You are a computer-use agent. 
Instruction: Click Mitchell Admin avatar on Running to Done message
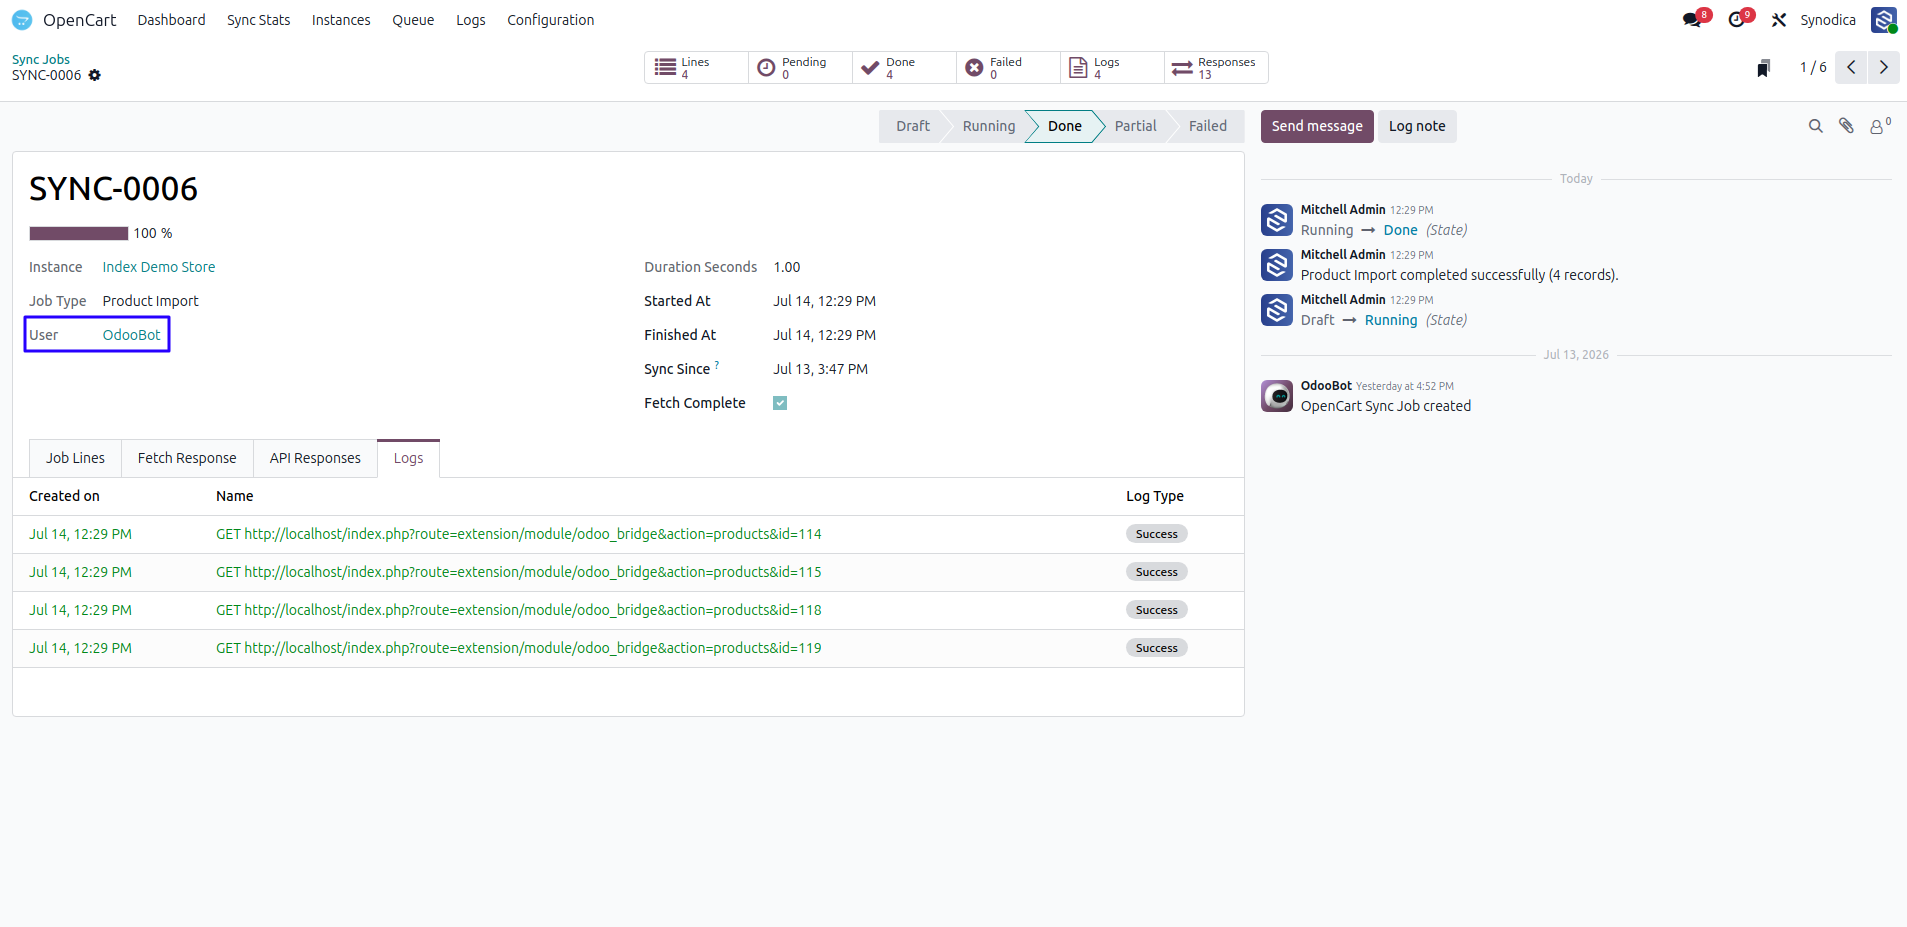[x=1277, y=220]
